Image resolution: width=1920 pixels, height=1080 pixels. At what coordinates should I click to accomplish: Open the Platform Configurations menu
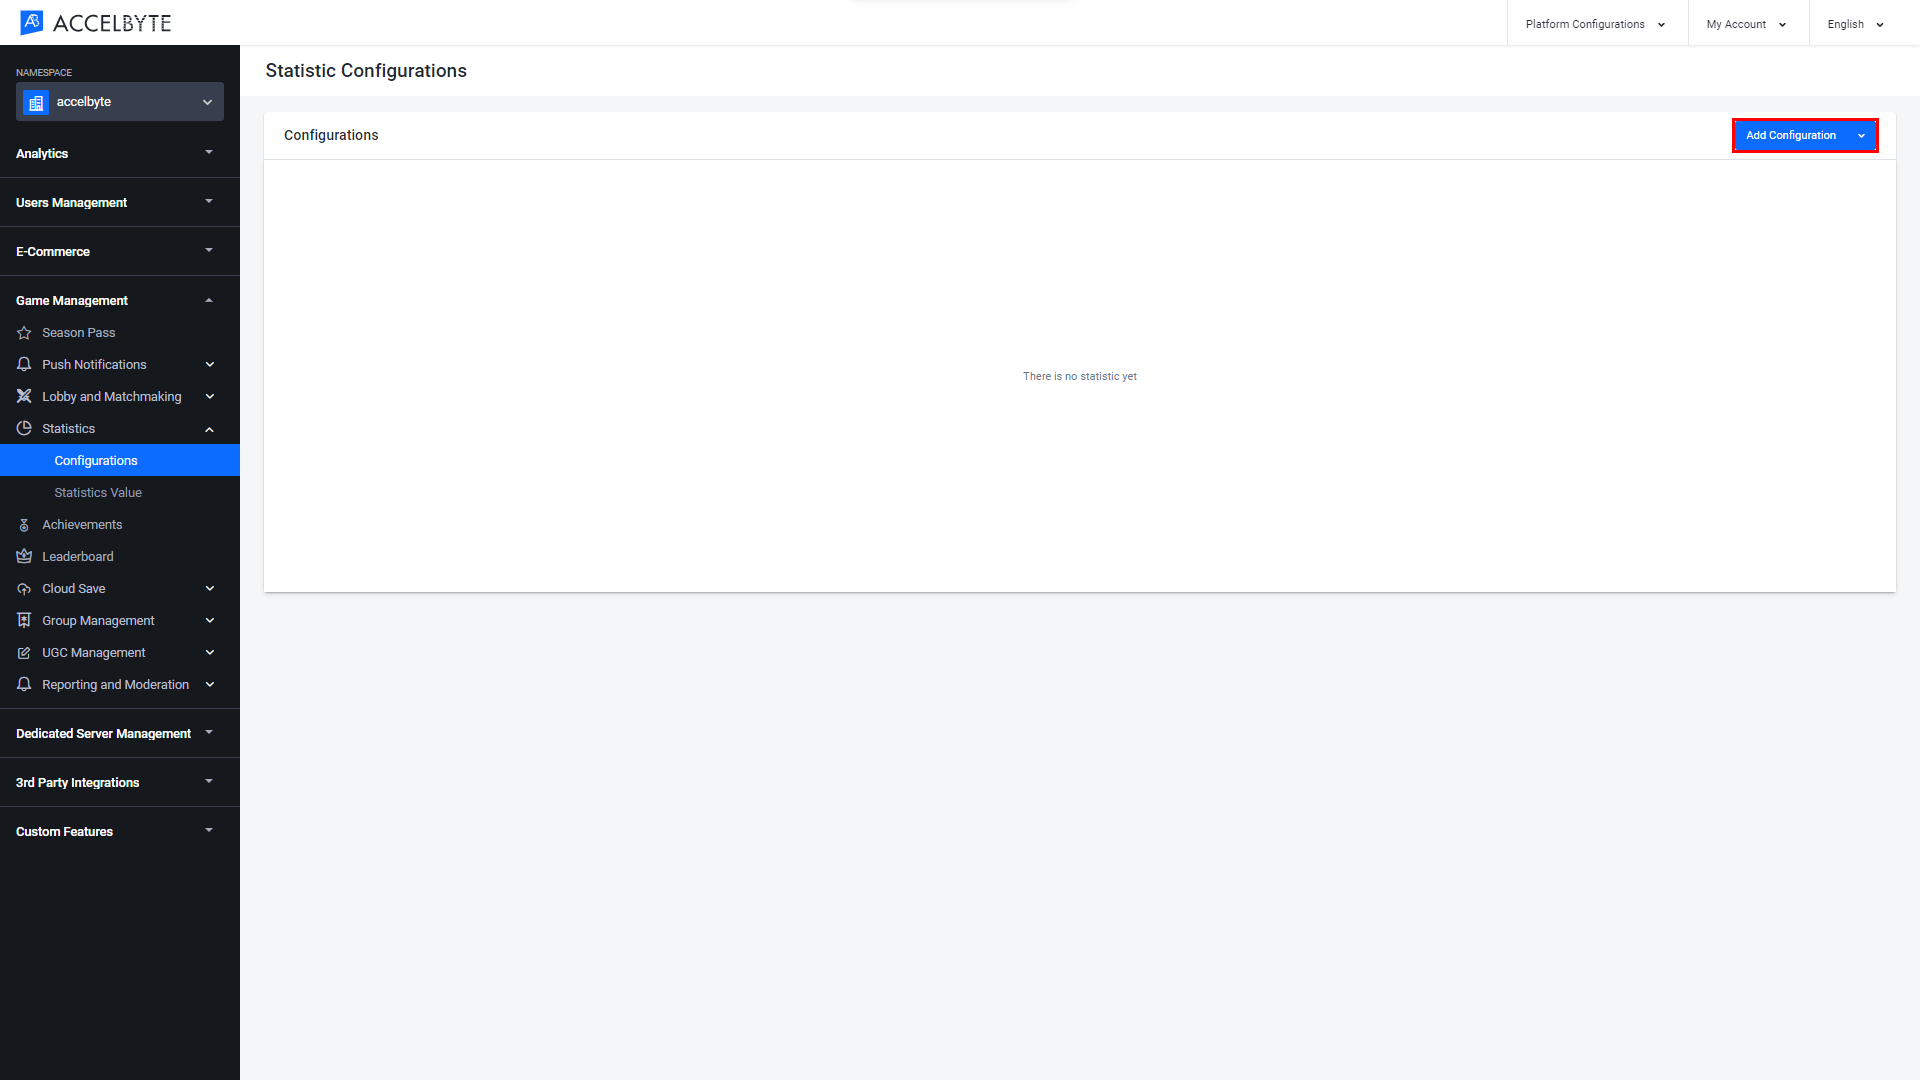(x=1597, y=24)
